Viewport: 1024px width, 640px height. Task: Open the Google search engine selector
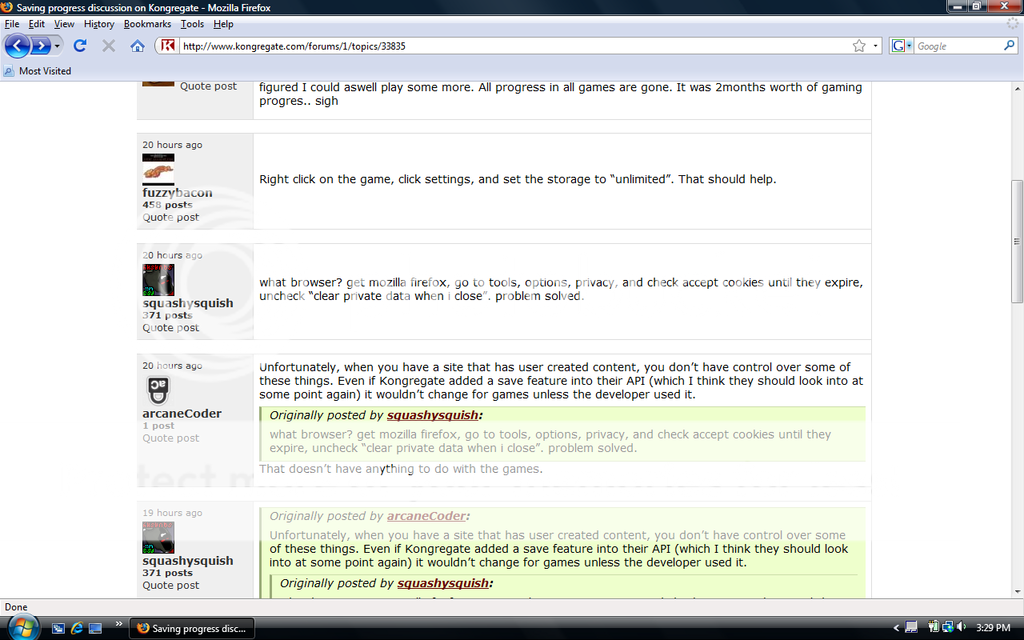click(x=901, y=46)
